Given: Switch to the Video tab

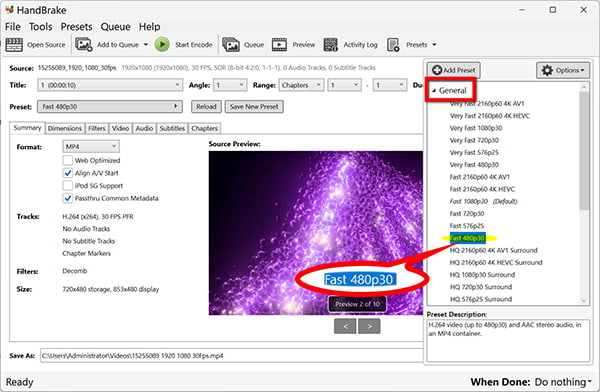Looking at the screenshot, I should (120, 128).
